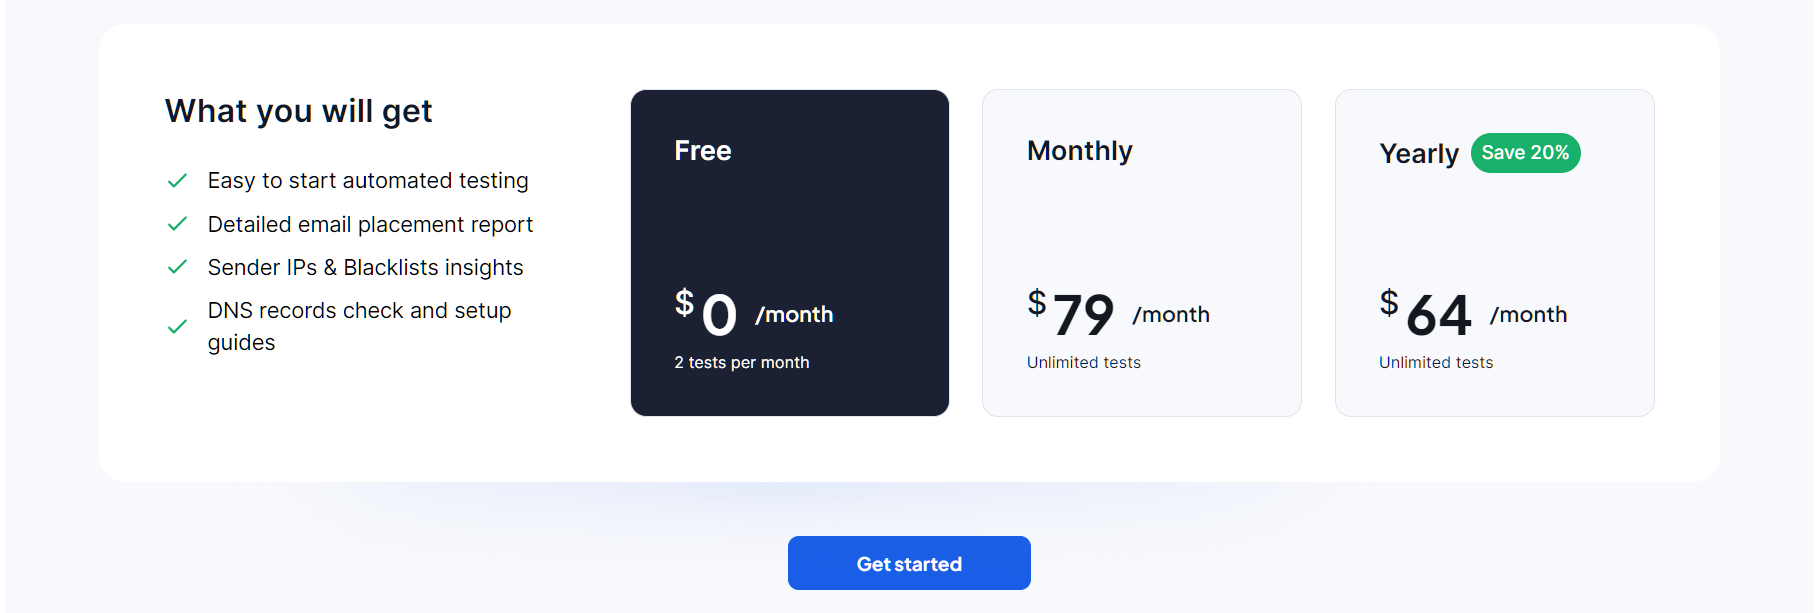
Task: Click the "DNS records check and setup guides" text
Action: click(359, 326)
